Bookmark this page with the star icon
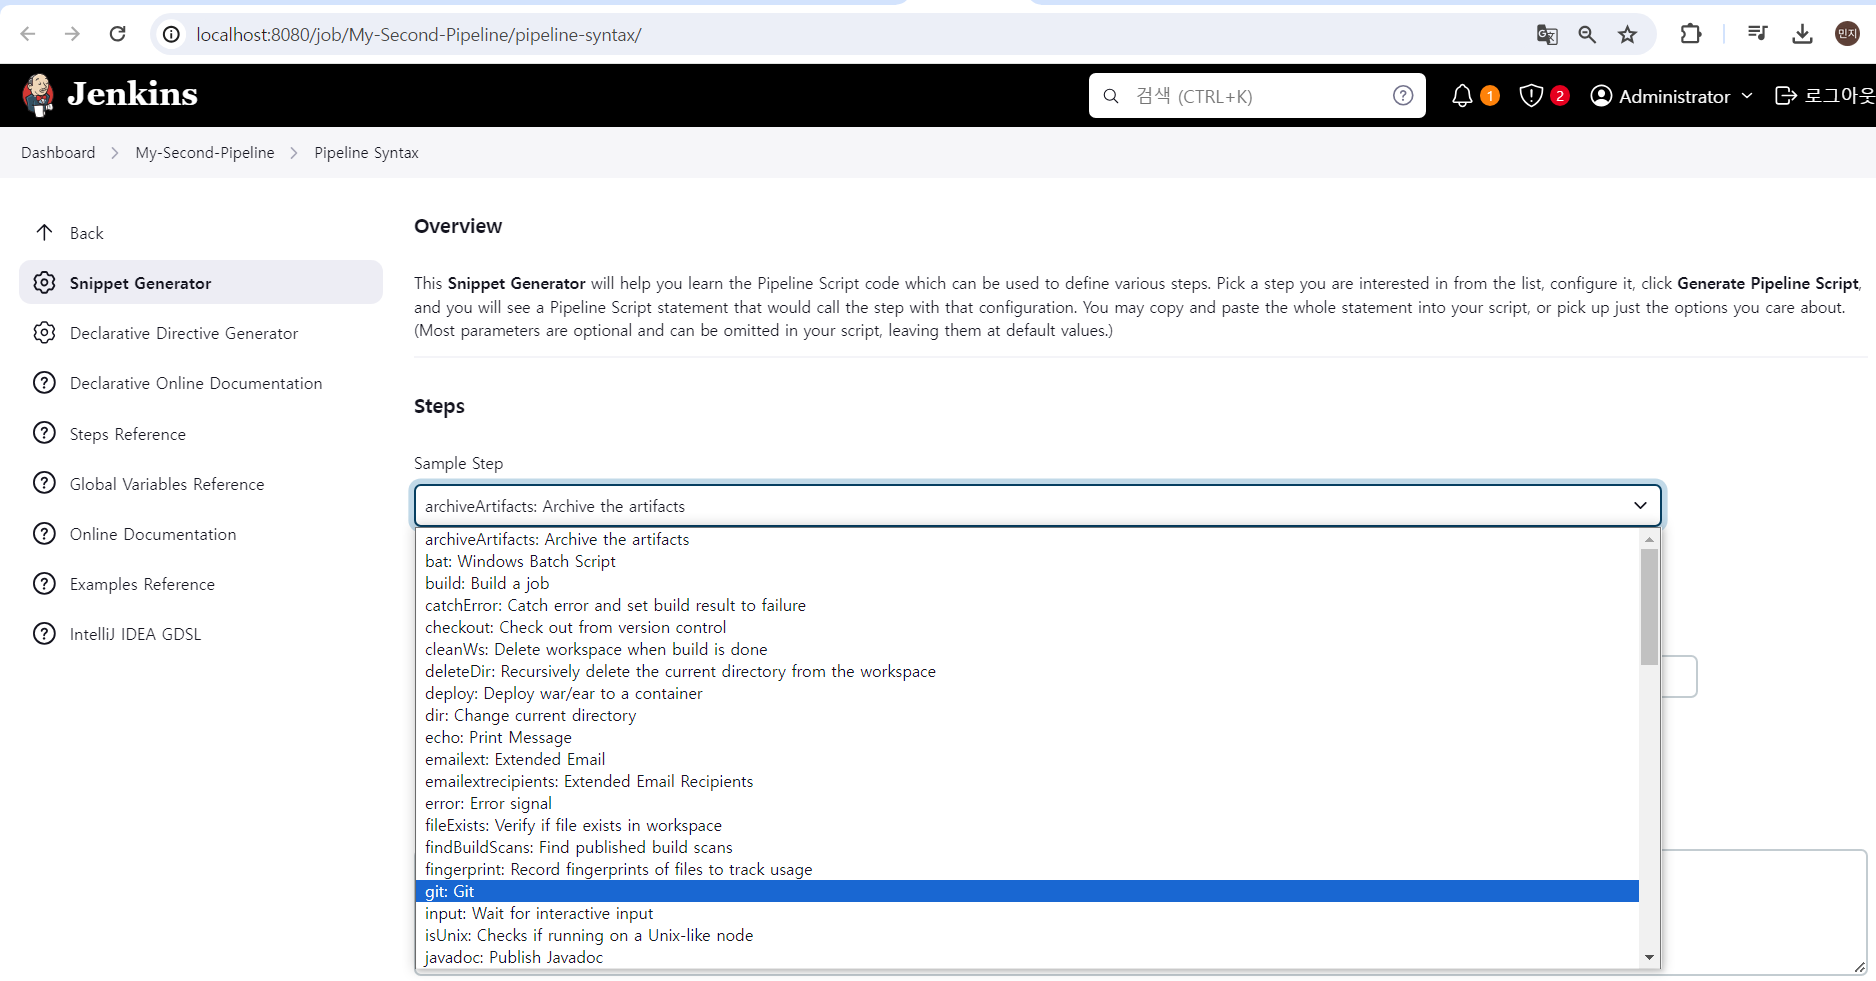Screen dimensions: 1876x981 [x=1628, y=34]
